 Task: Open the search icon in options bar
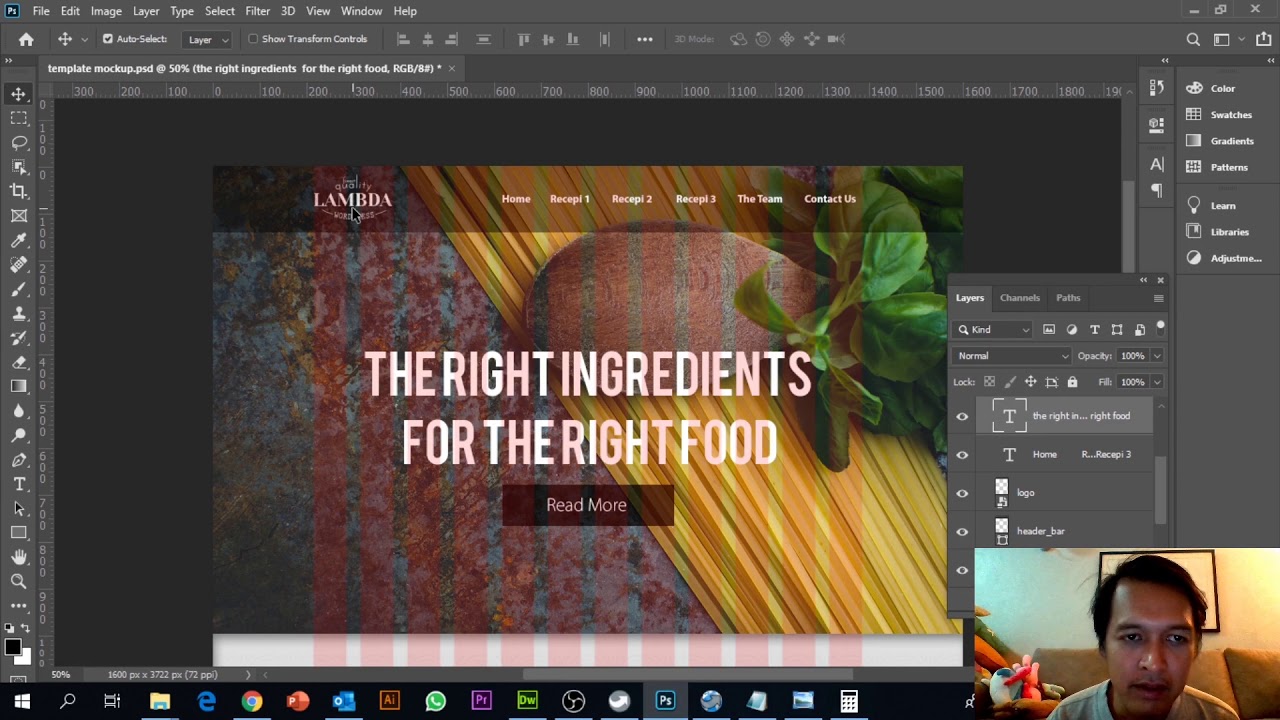click(1193, 39)
